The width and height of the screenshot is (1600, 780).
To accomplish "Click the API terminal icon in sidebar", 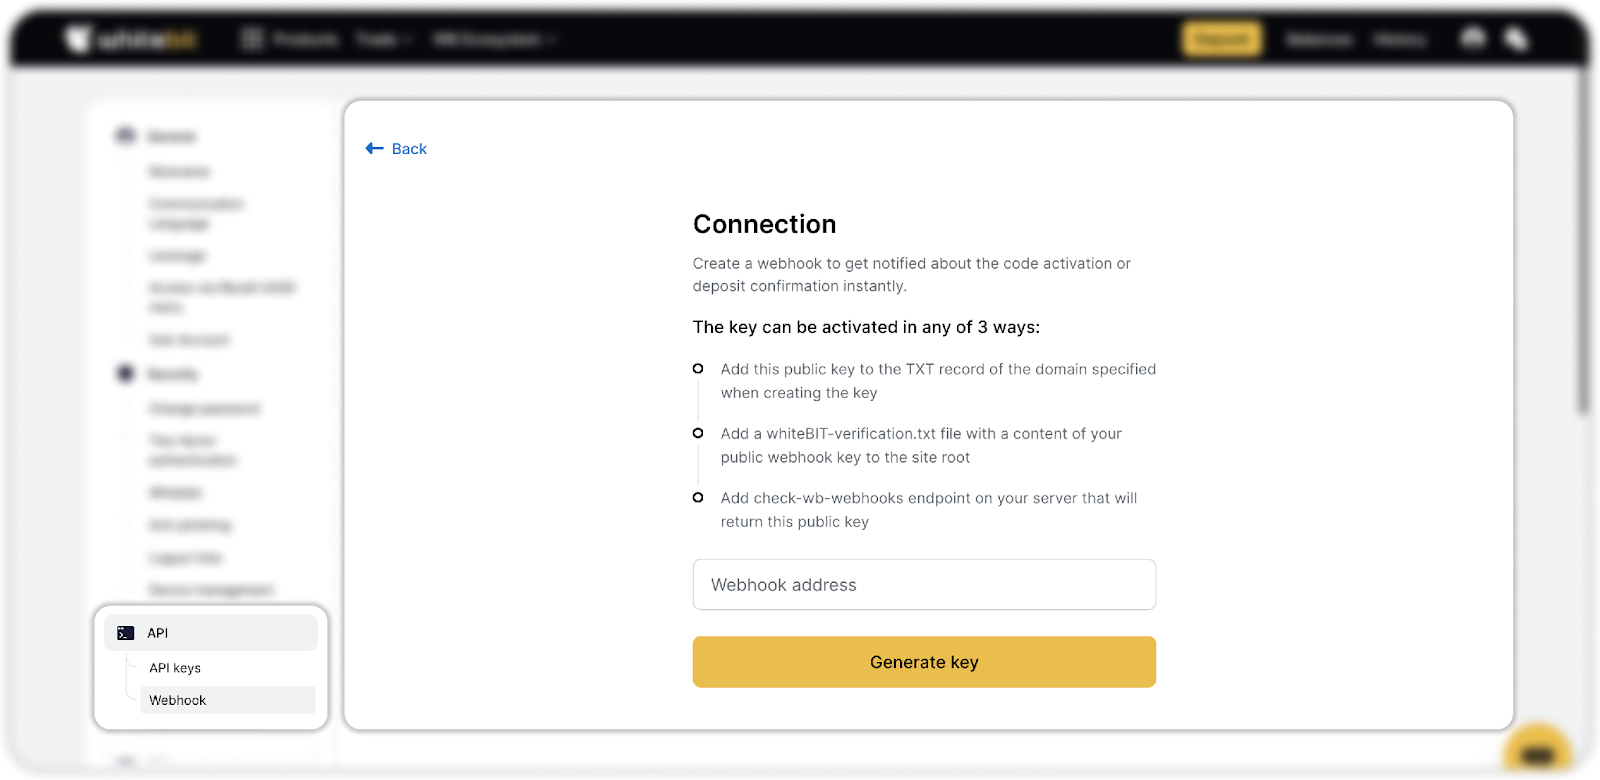I will coord(126,633).
